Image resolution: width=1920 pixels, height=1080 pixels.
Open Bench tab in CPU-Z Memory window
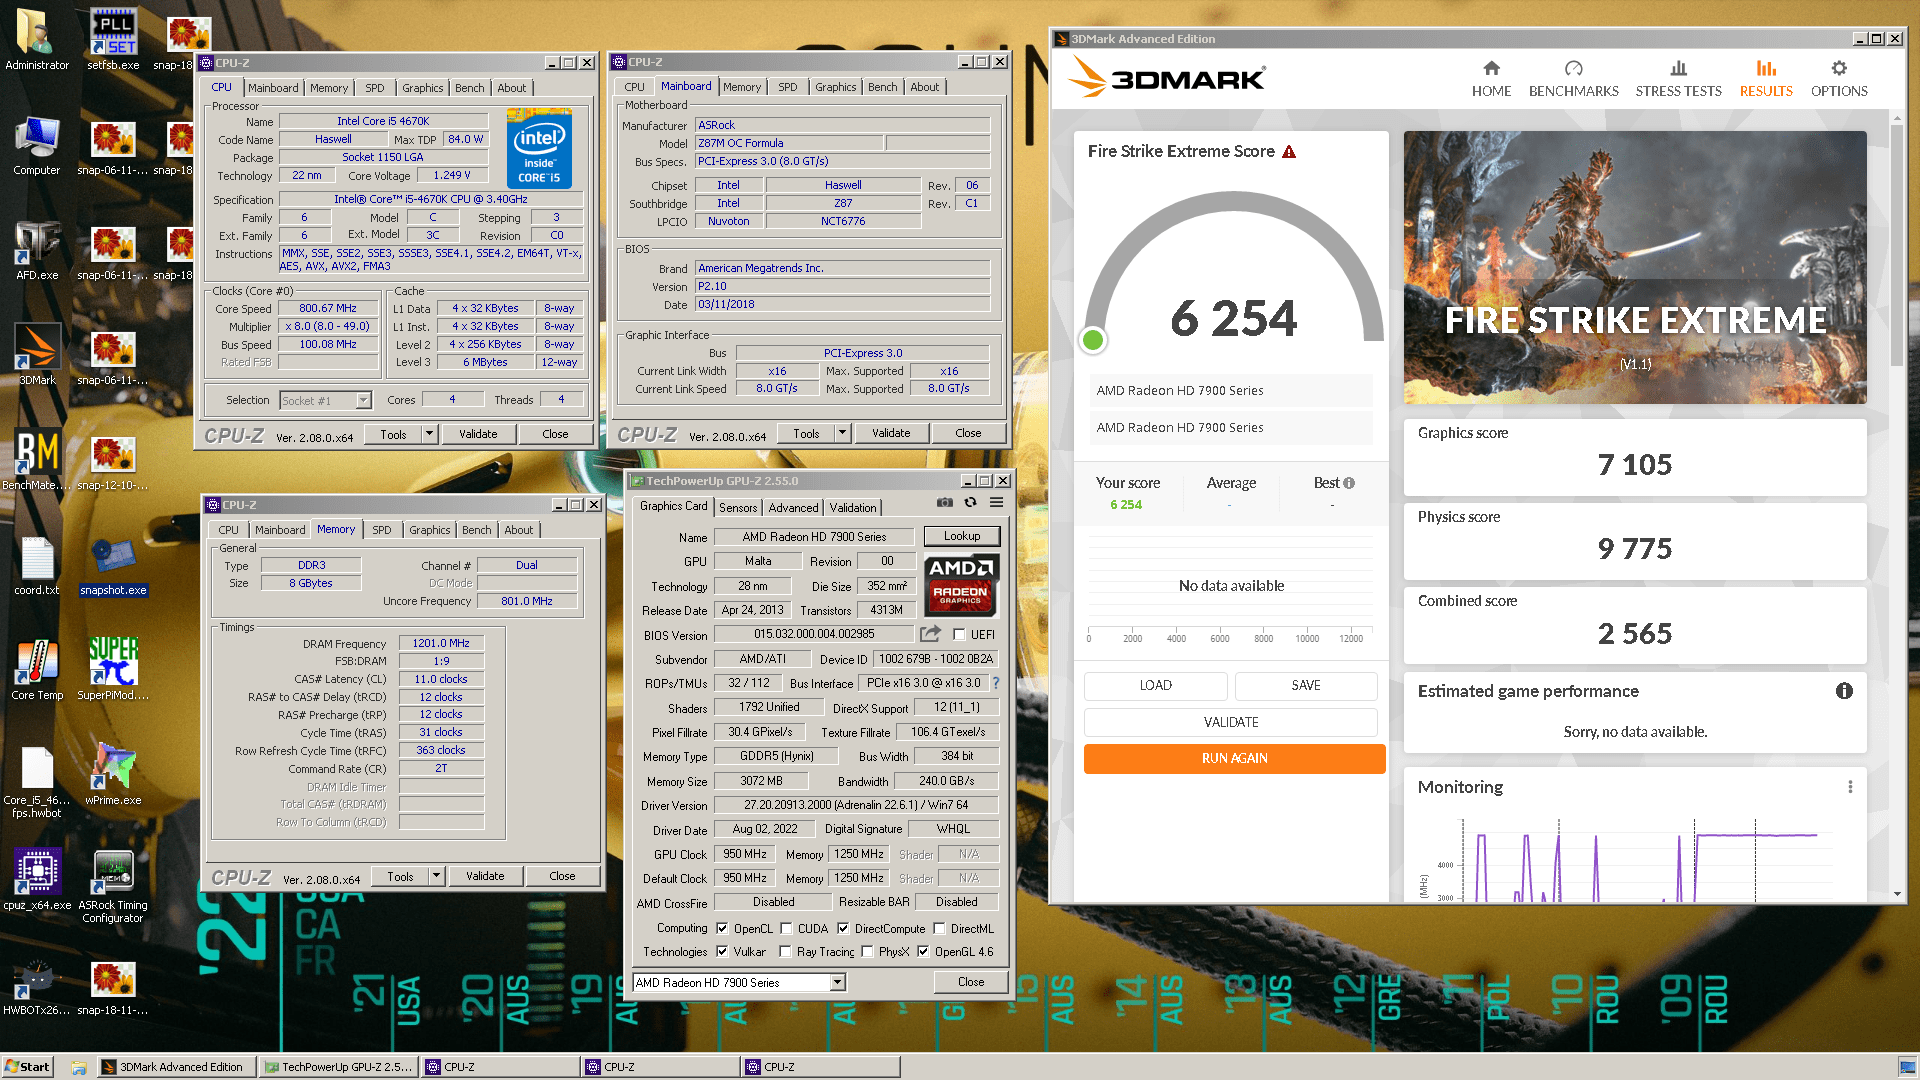pos(477,530)
